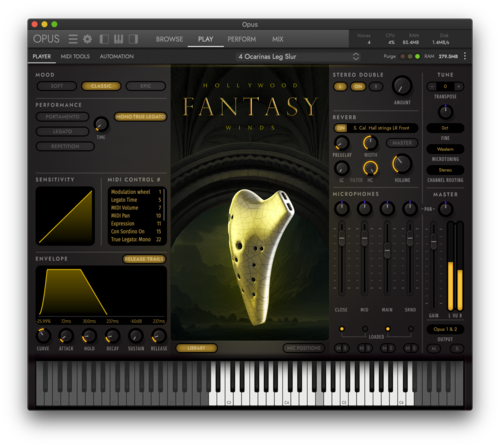Click the reverb Predelay knob
500x447 pixels.
[342, 143]
